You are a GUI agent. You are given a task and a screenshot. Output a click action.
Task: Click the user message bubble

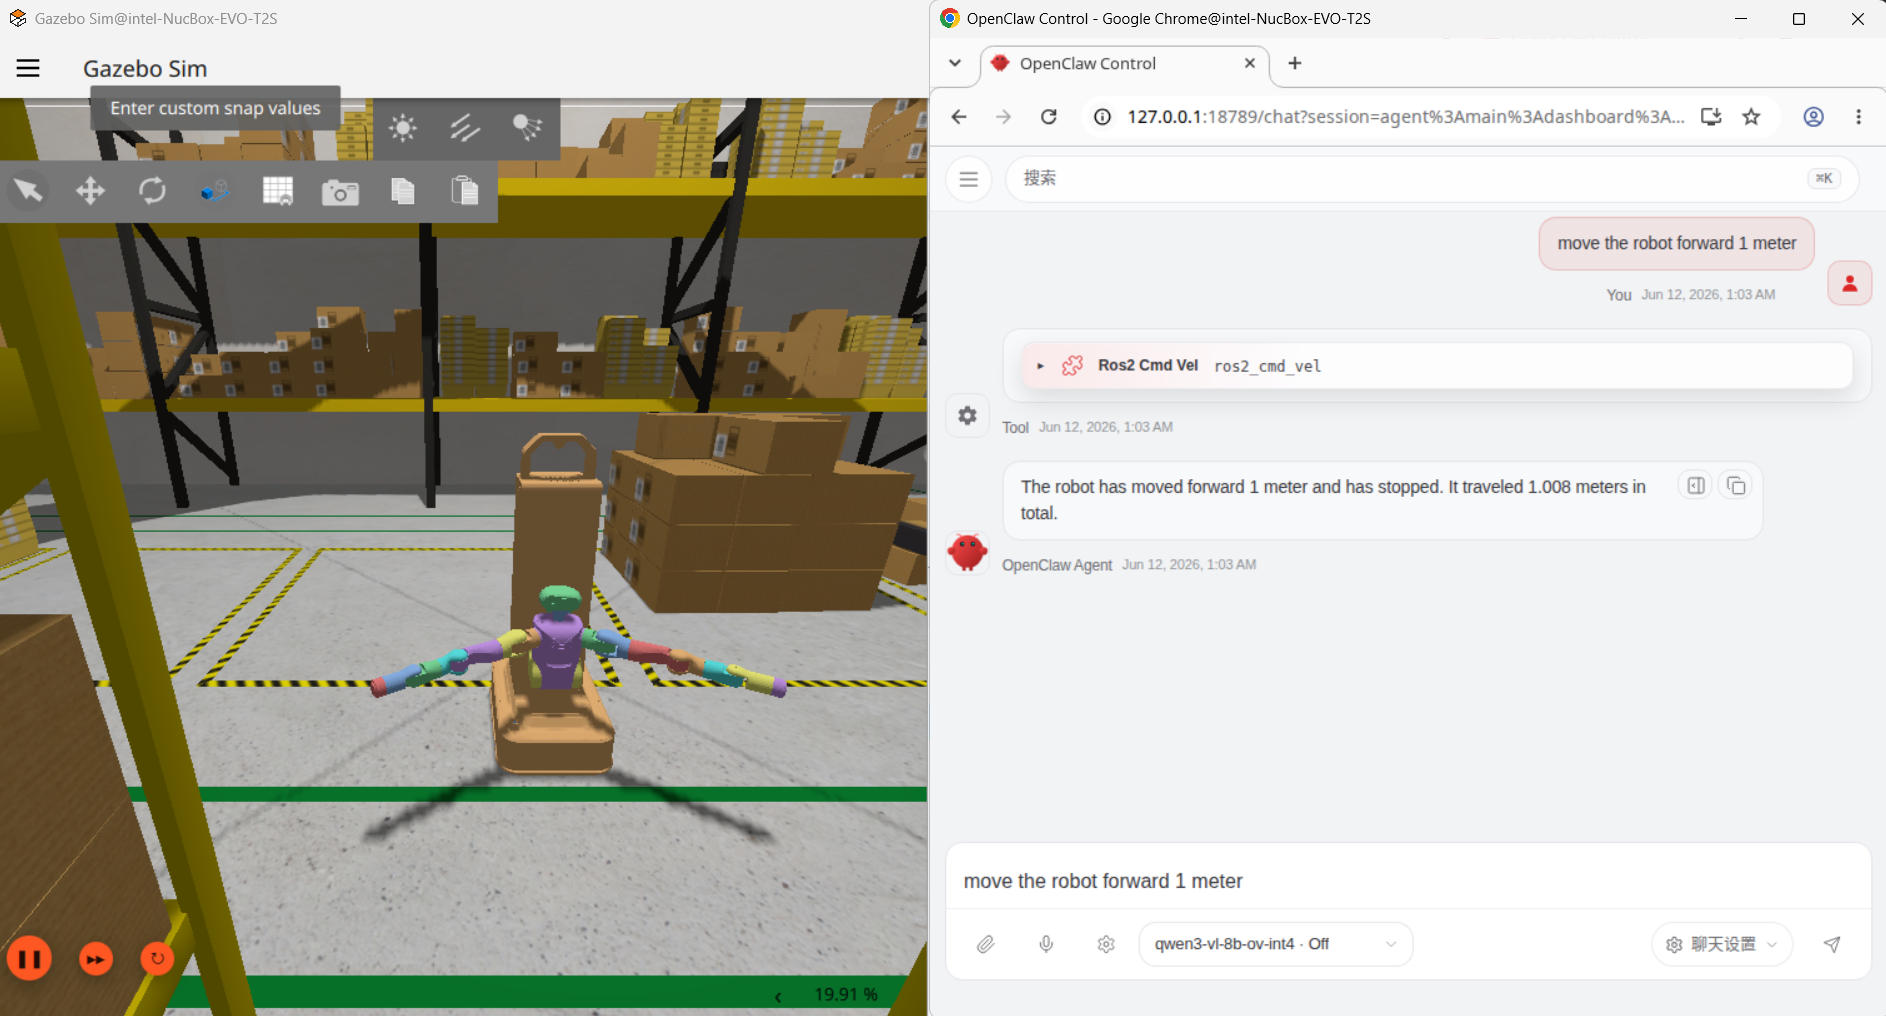click(x=1676, y=243)
